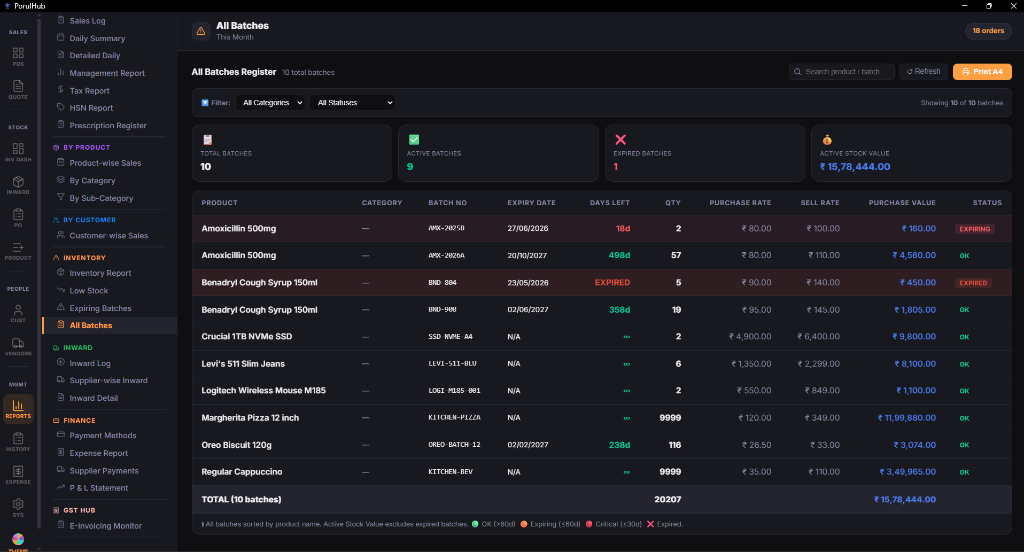Viewport: 1024px width, 552px height.
Task: Click the Days Left column header
Action: tap(609, 203)
